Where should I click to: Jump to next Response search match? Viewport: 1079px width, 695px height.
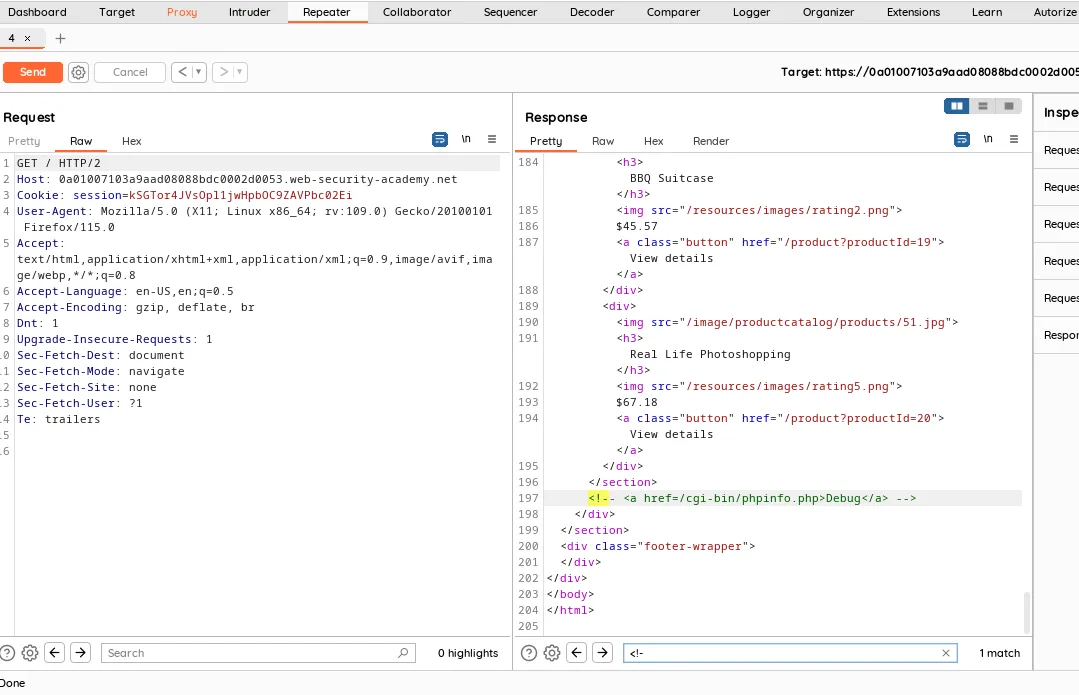(603, 652)
